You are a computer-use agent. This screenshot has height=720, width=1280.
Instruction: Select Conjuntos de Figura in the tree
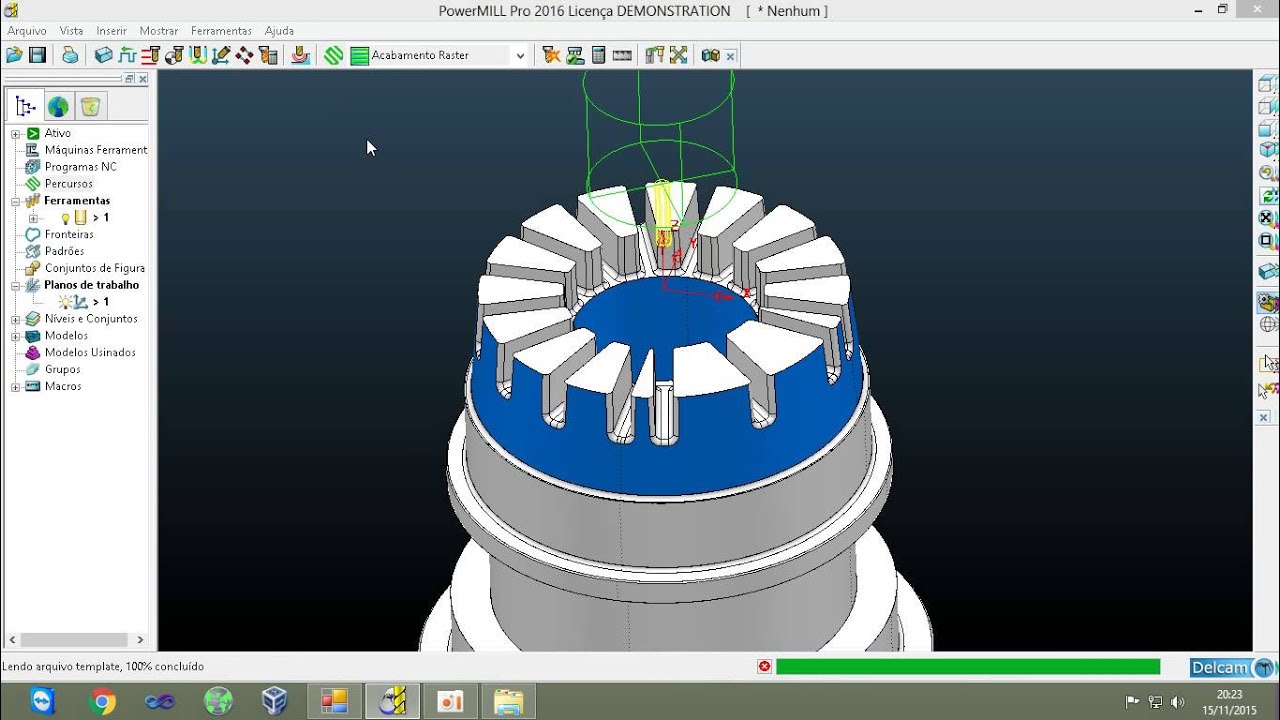[94, 268]
